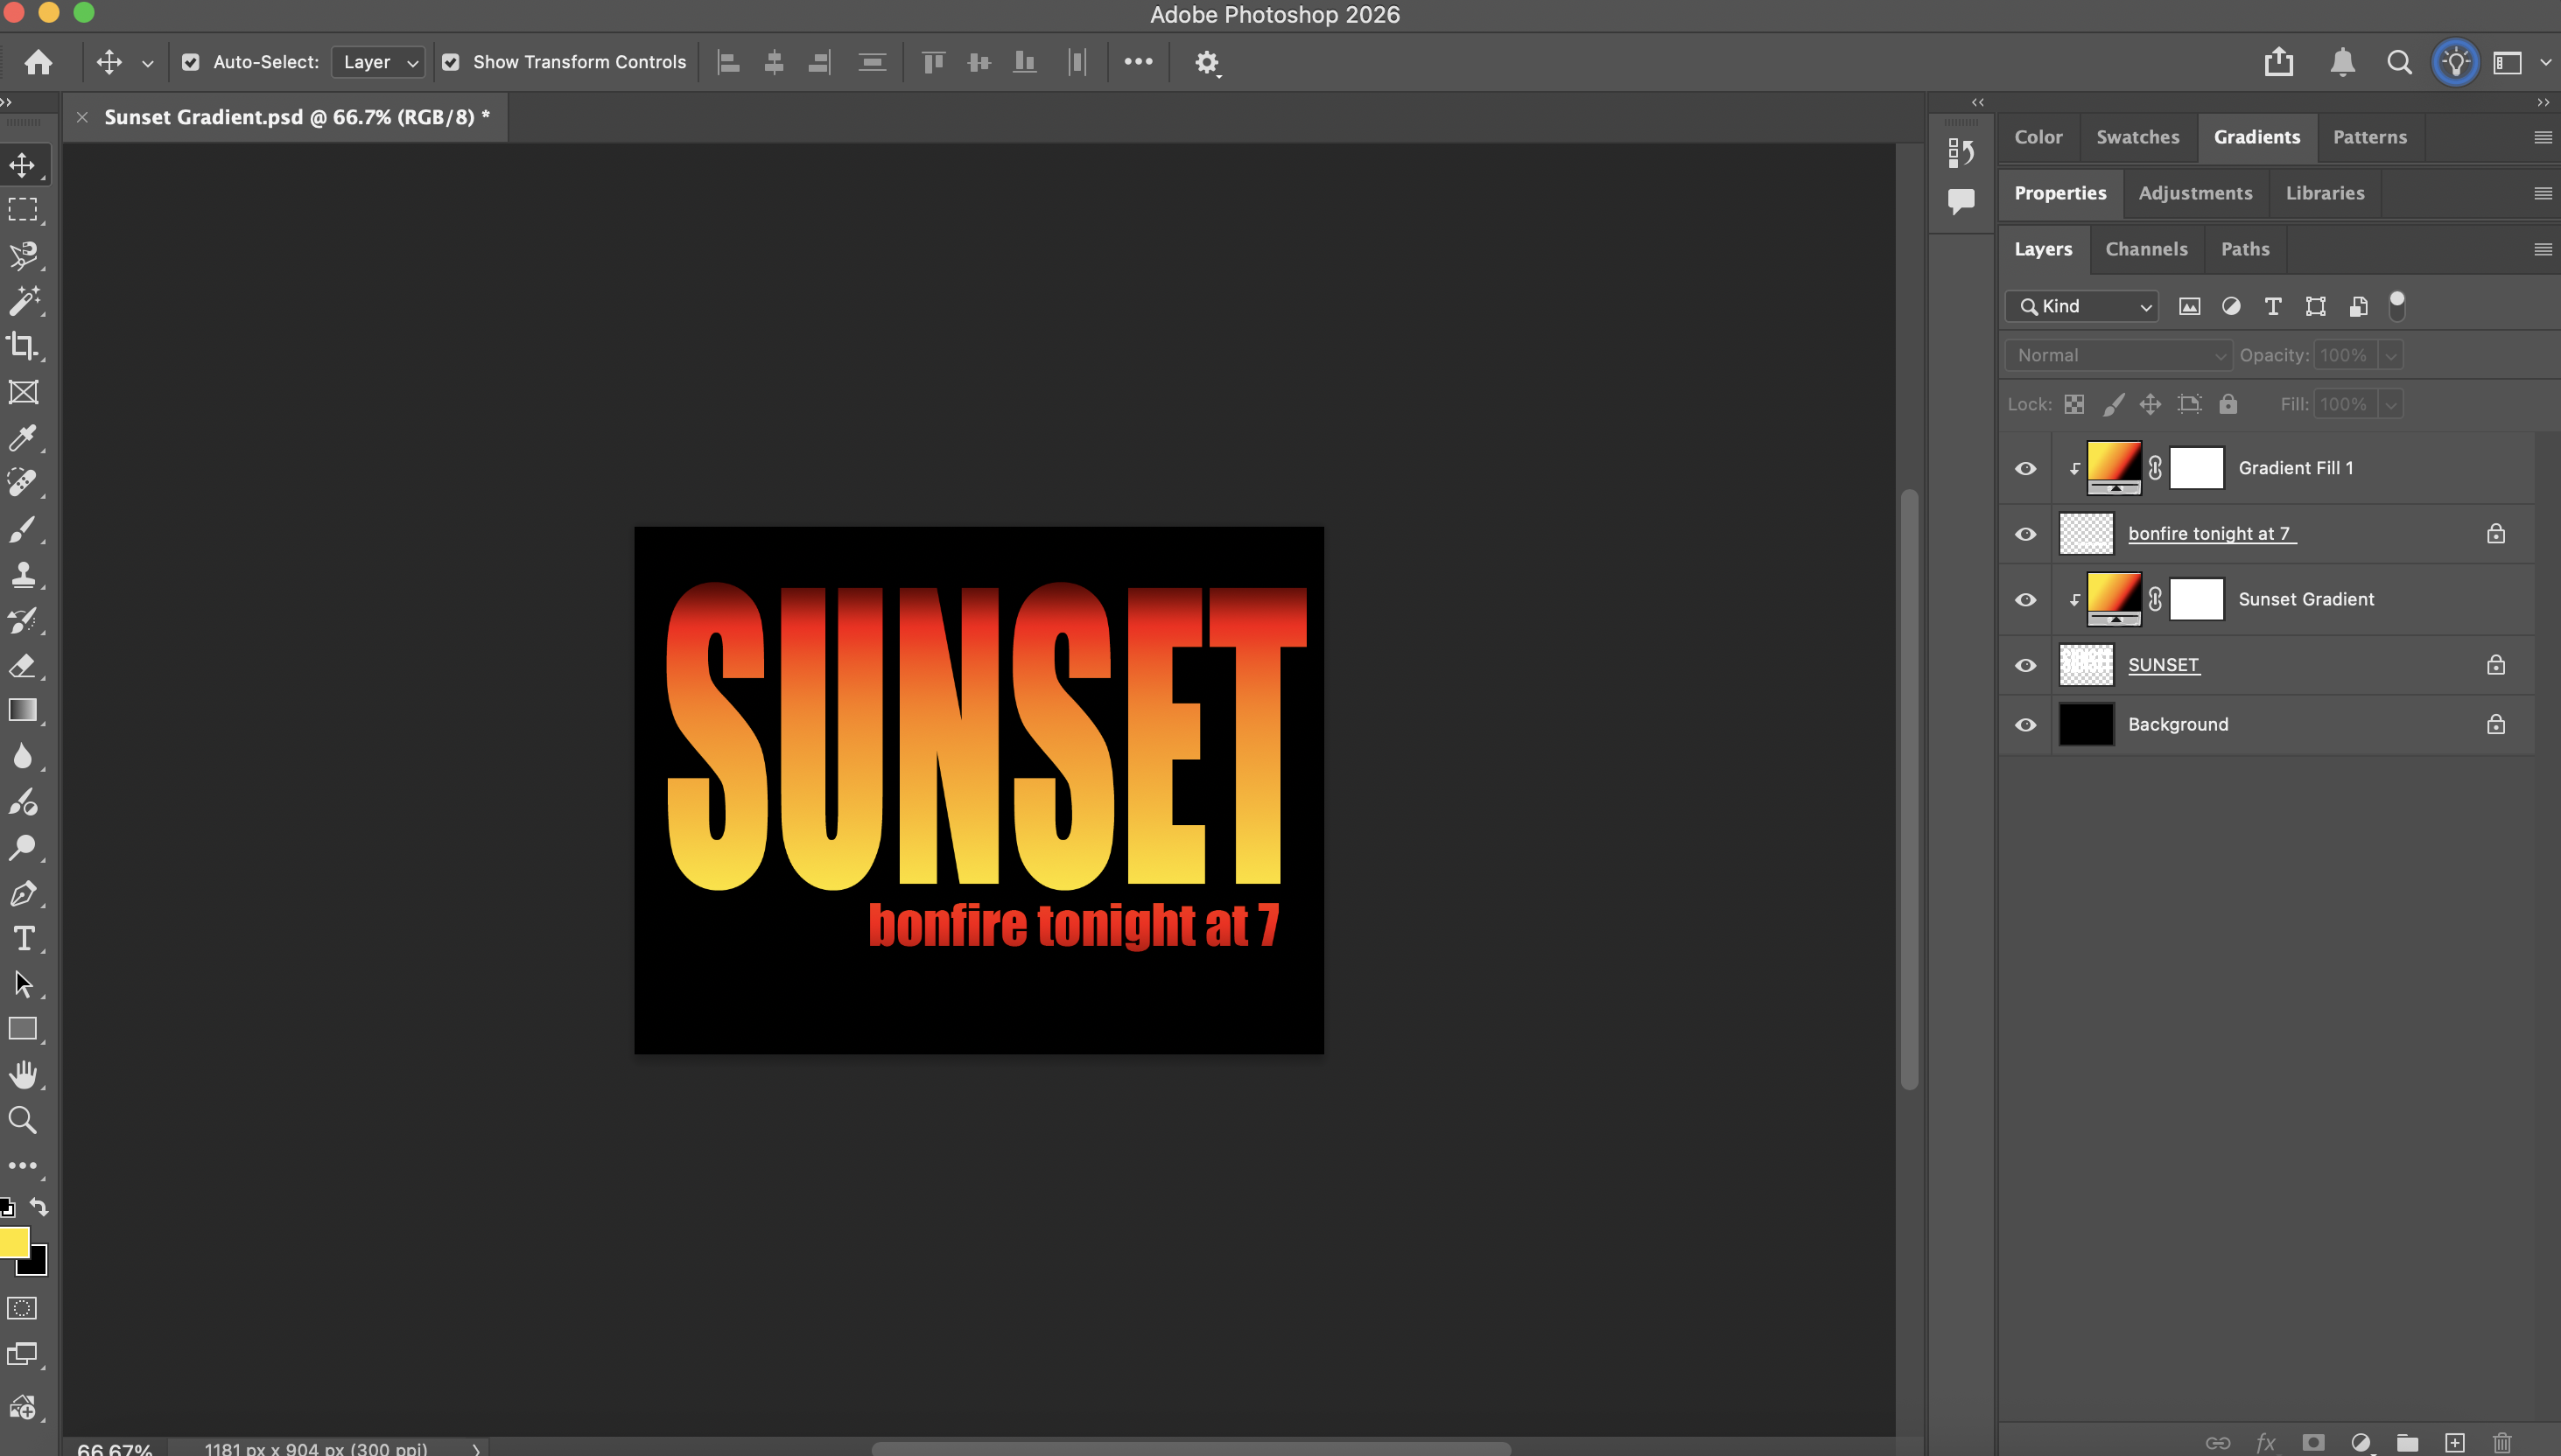The width and height of the screenshot is (2561, 1456).
Task: Select the Clone Stamp tool
Action: click(x=23, y=574)
